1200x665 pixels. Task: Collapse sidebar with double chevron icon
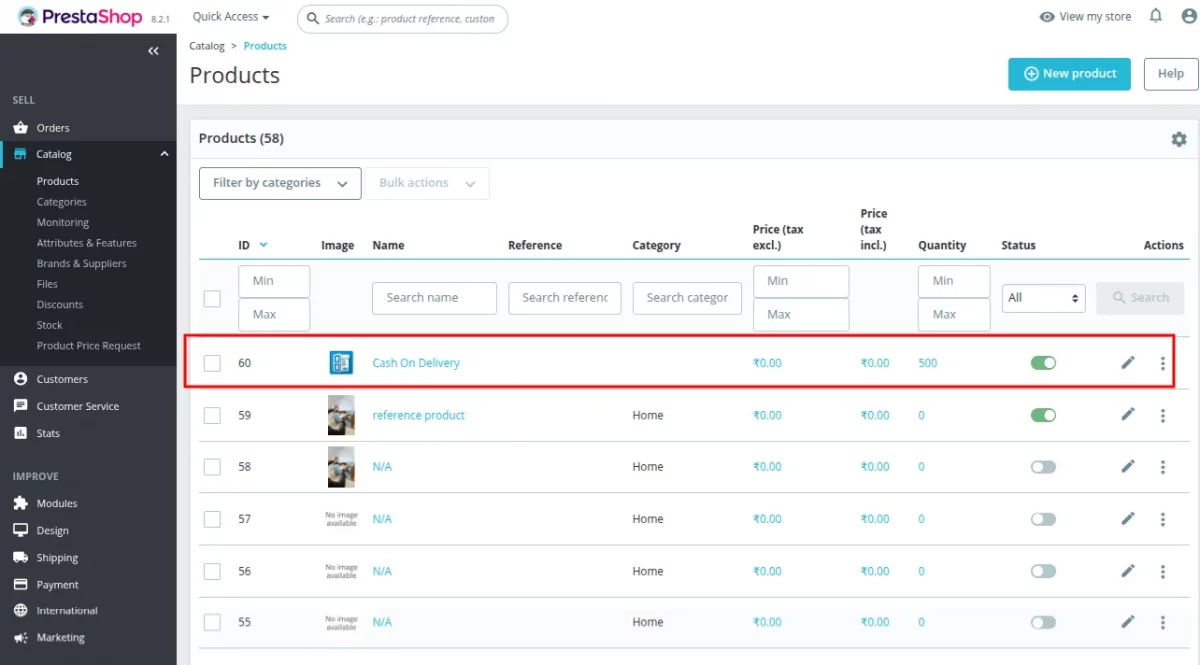tap(153, 51)
